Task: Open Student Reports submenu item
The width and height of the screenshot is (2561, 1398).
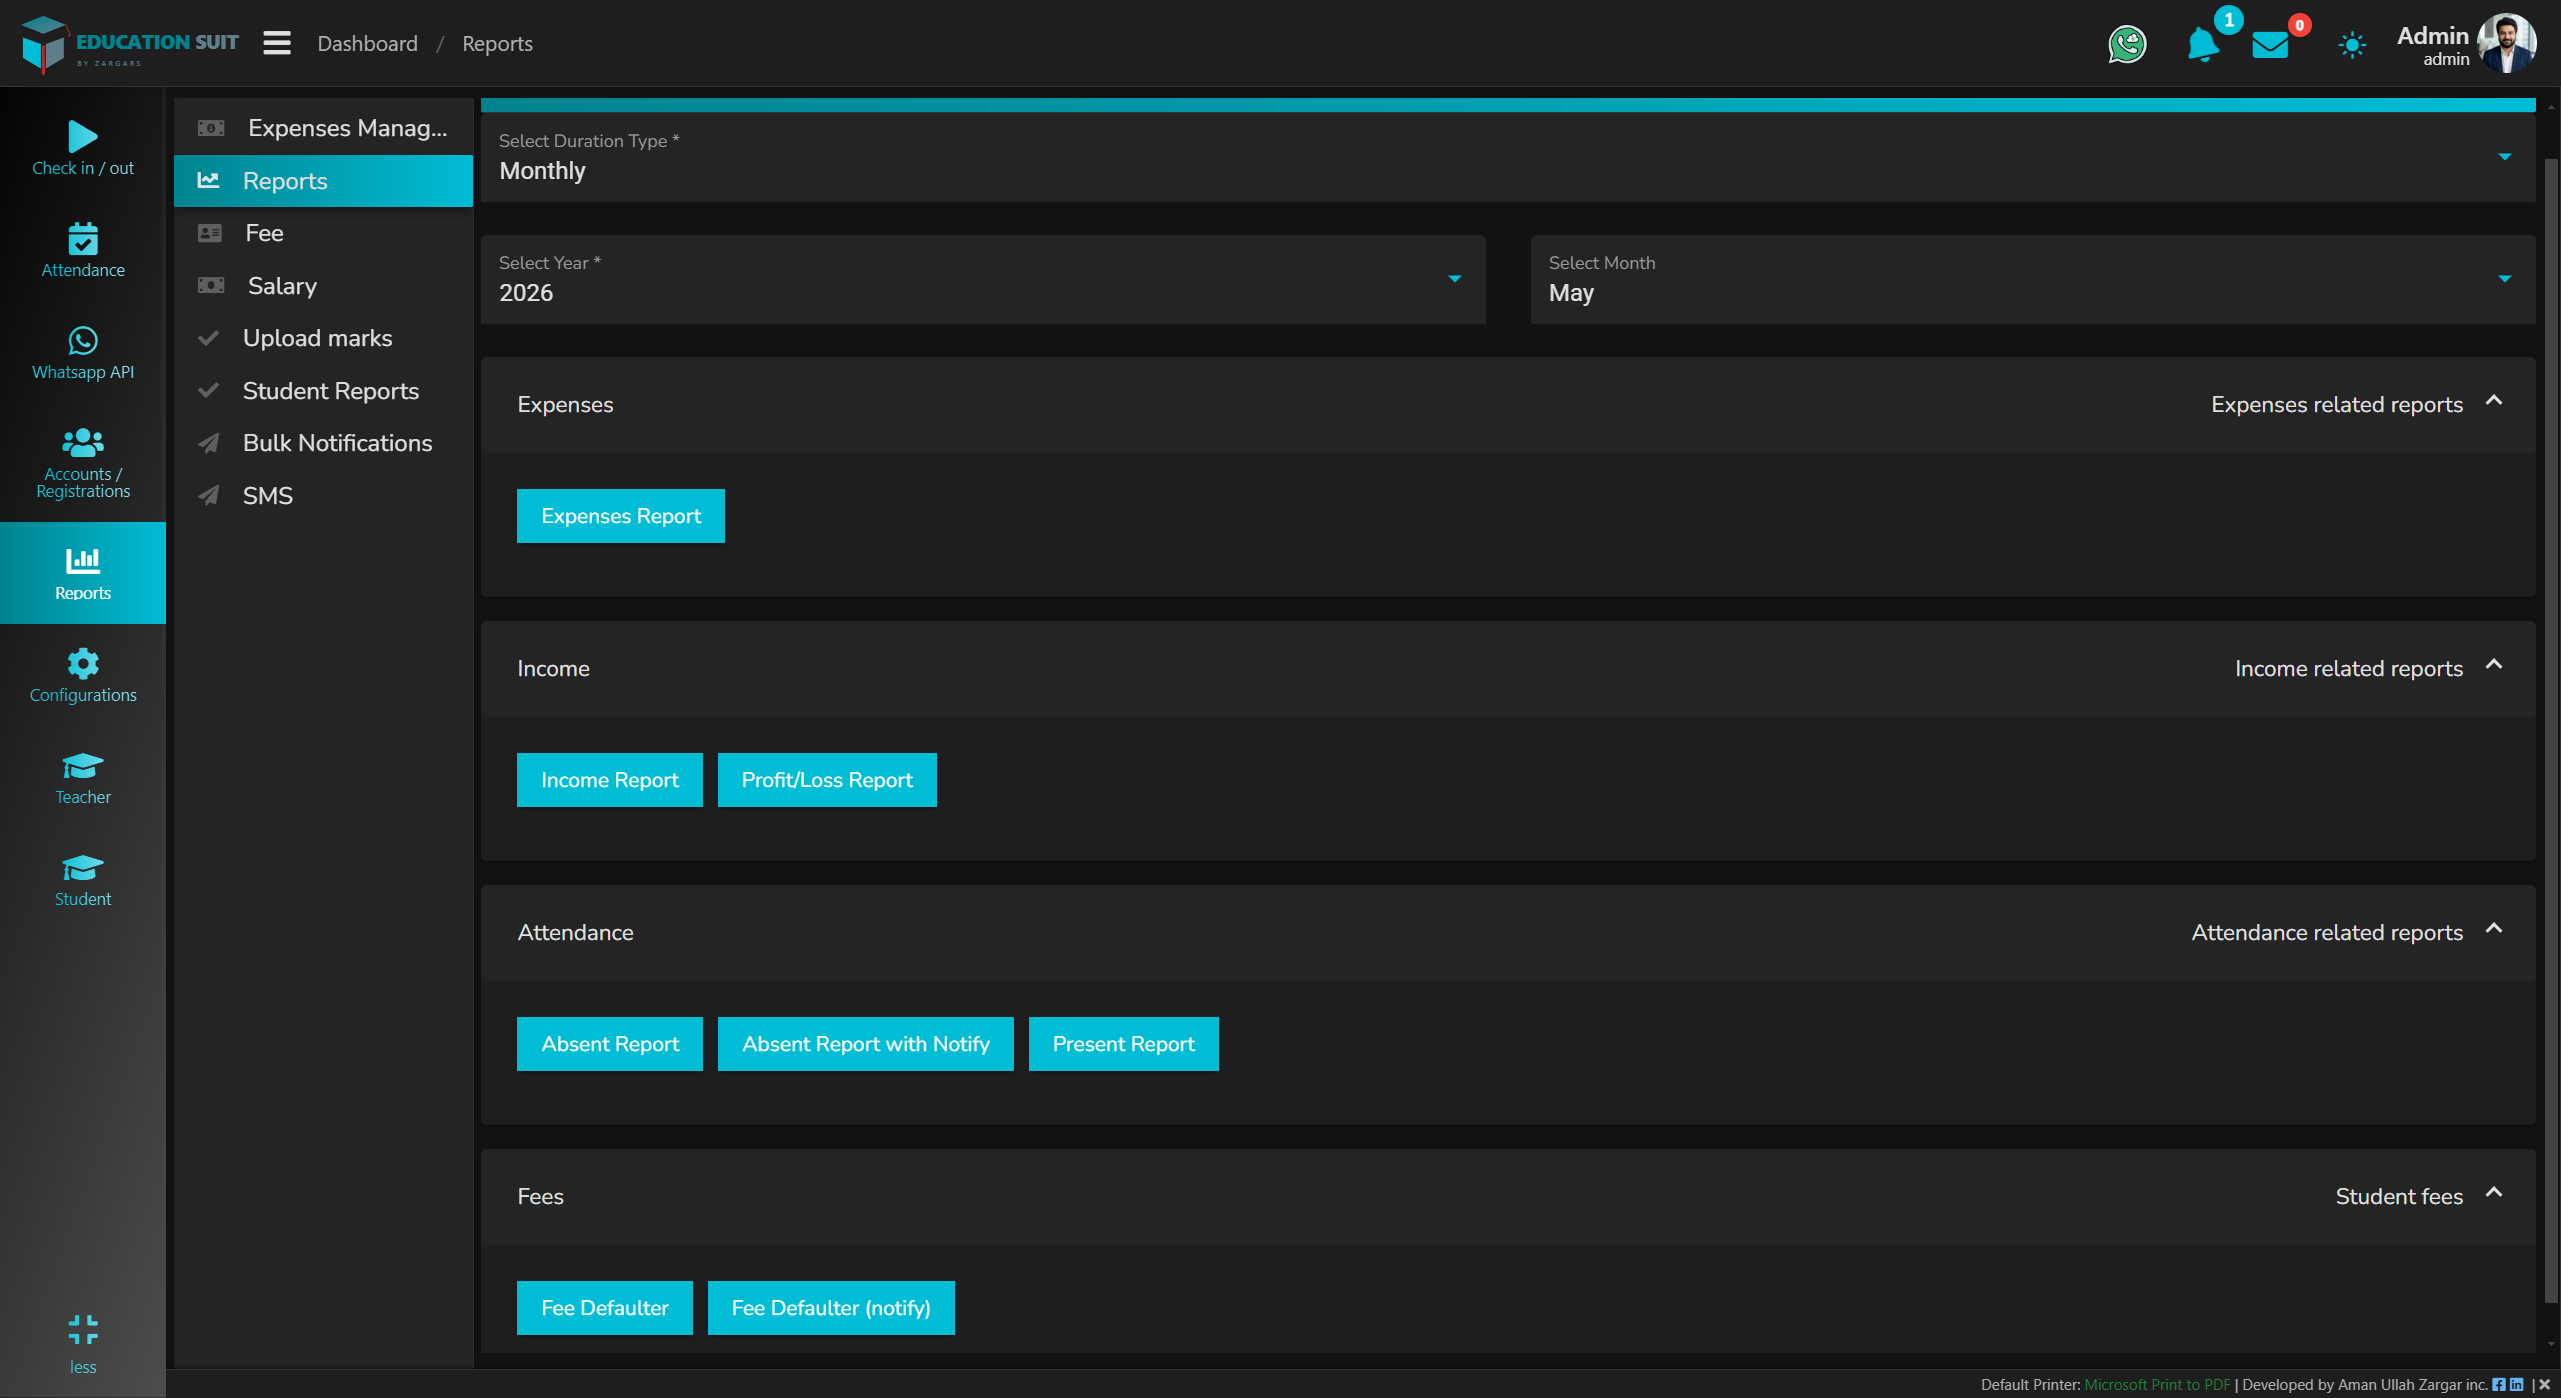Action: [x=323, y=391]
